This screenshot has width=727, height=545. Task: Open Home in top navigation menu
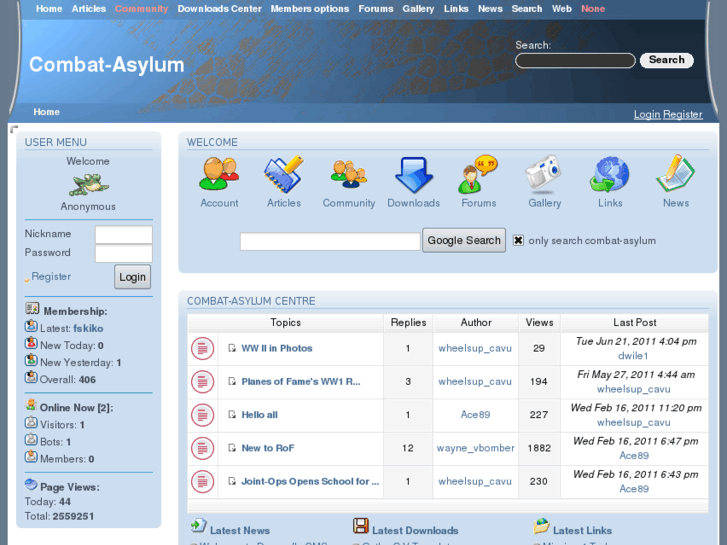49,8
